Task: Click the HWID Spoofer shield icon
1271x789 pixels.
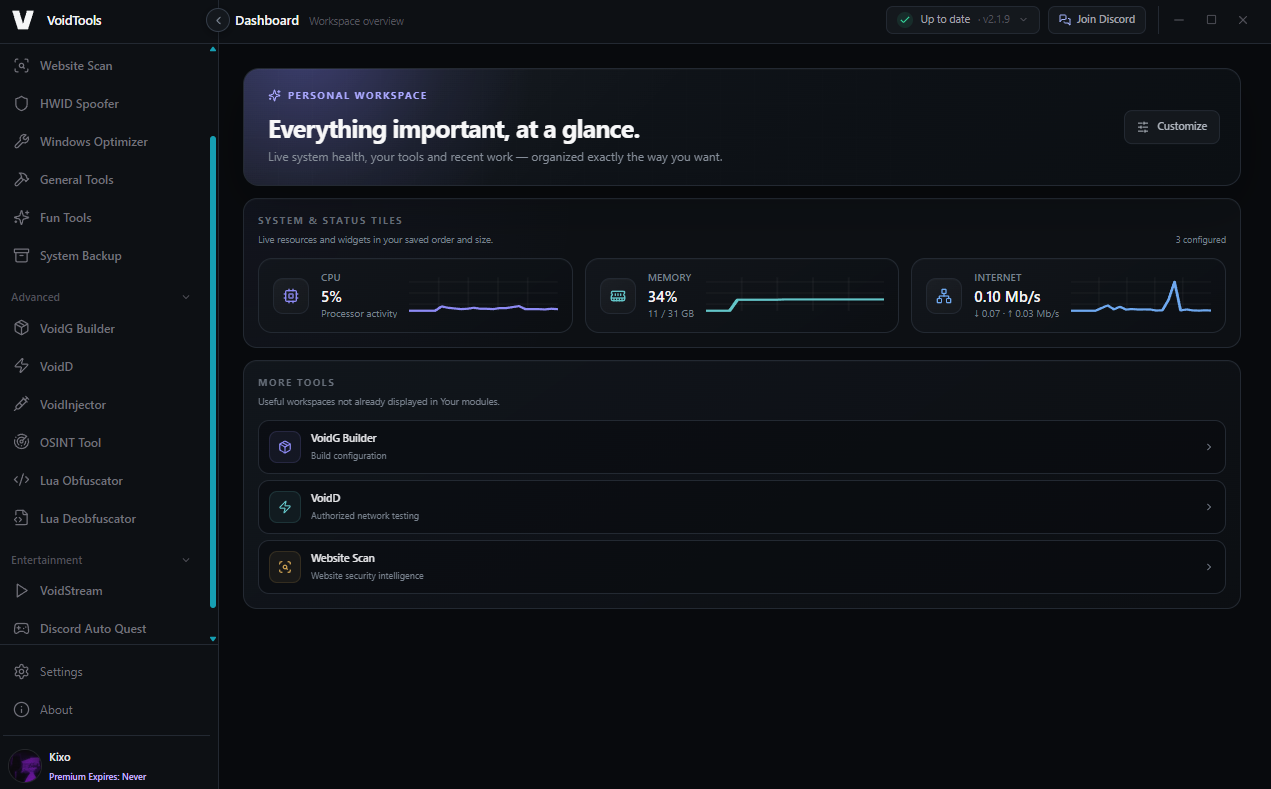Action: point(21,104)
